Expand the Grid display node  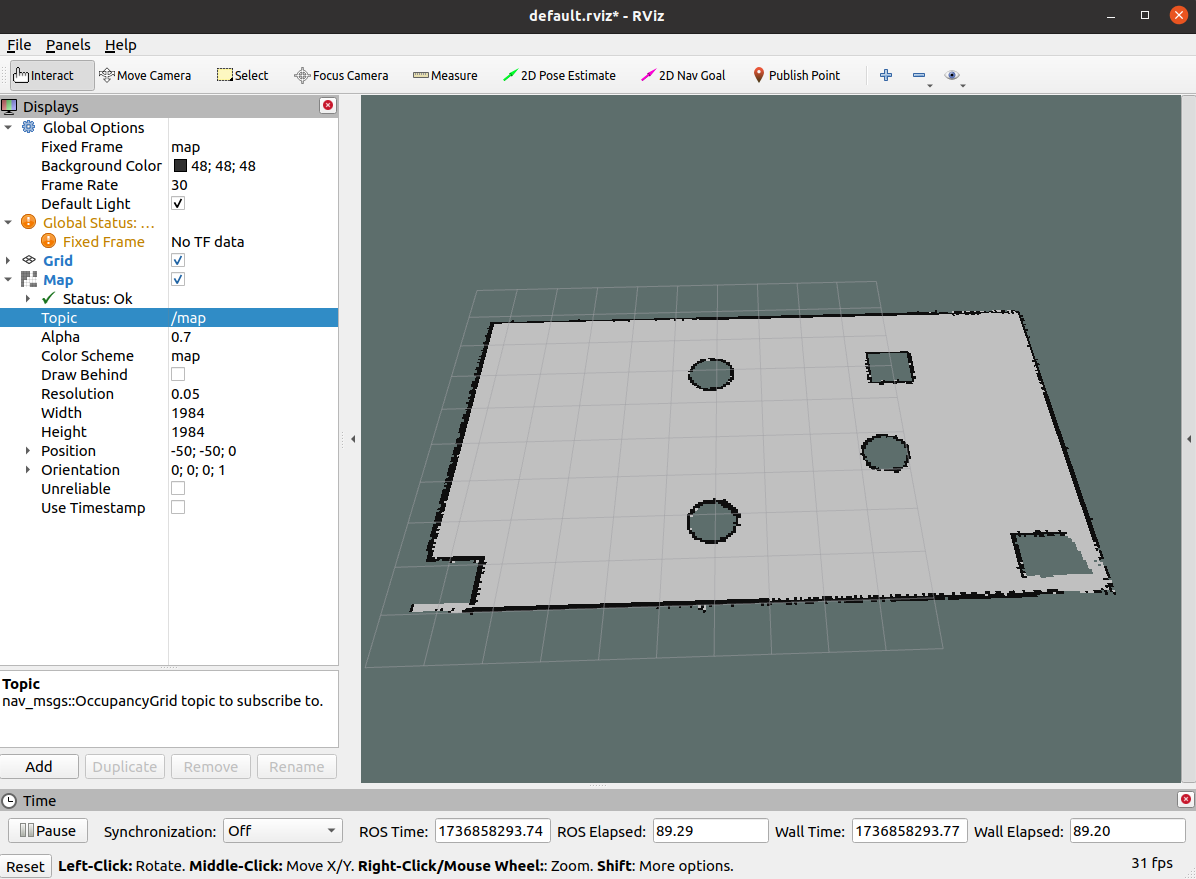[x=8, y=261]
